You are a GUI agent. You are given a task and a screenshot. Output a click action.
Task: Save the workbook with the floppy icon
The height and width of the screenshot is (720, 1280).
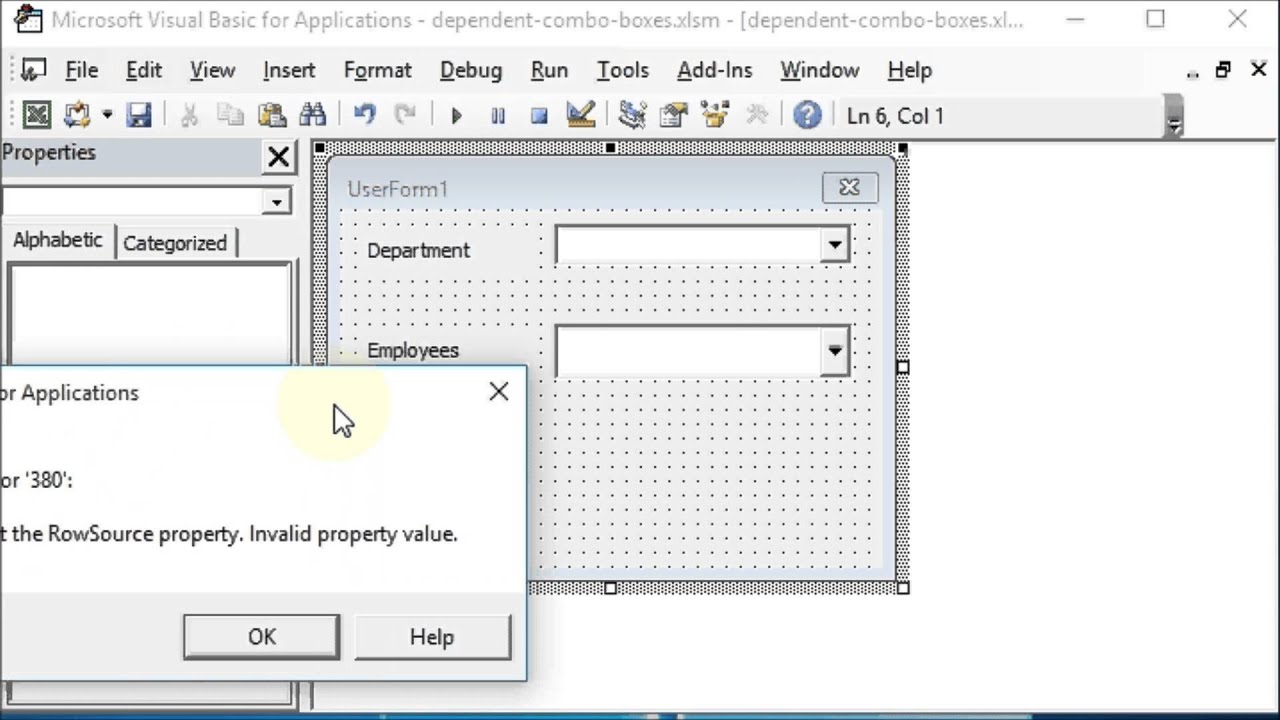click(x=138, y=115)
